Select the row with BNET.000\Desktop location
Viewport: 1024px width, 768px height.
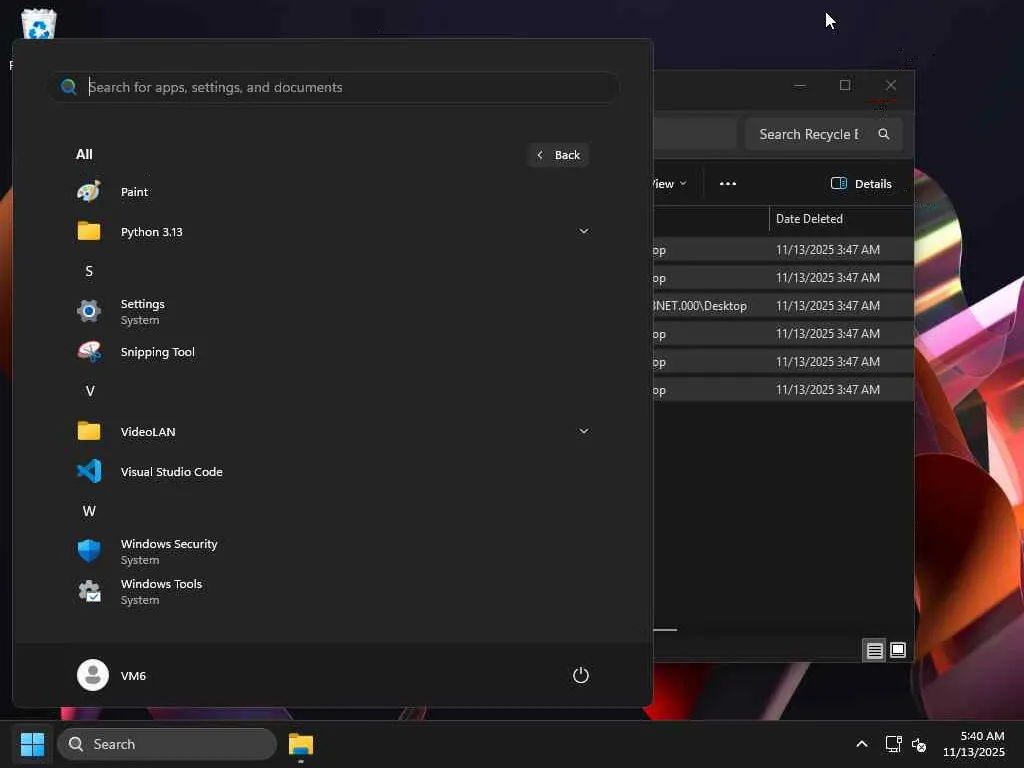tap(783, 306)
